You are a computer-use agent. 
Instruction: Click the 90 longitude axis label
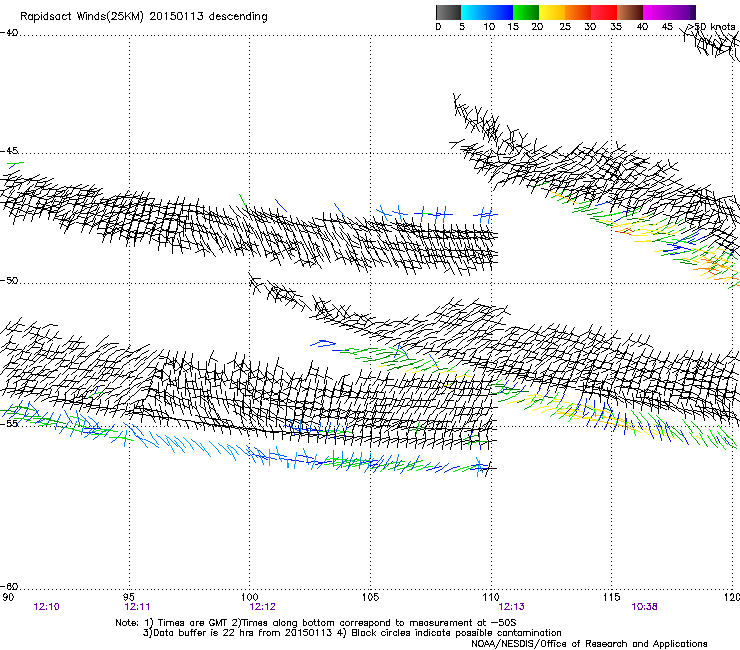(x=8, y=597)
